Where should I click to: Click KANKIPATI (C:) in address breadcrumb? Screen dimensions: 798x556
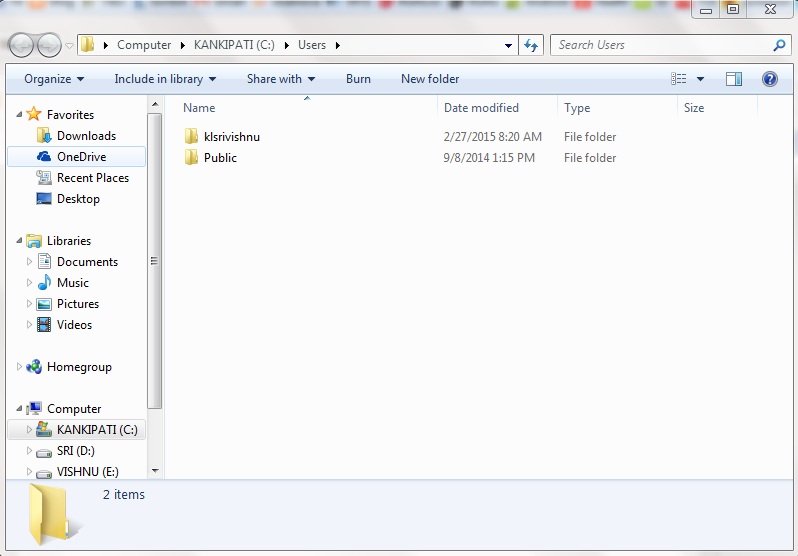(x=234, y=45)
